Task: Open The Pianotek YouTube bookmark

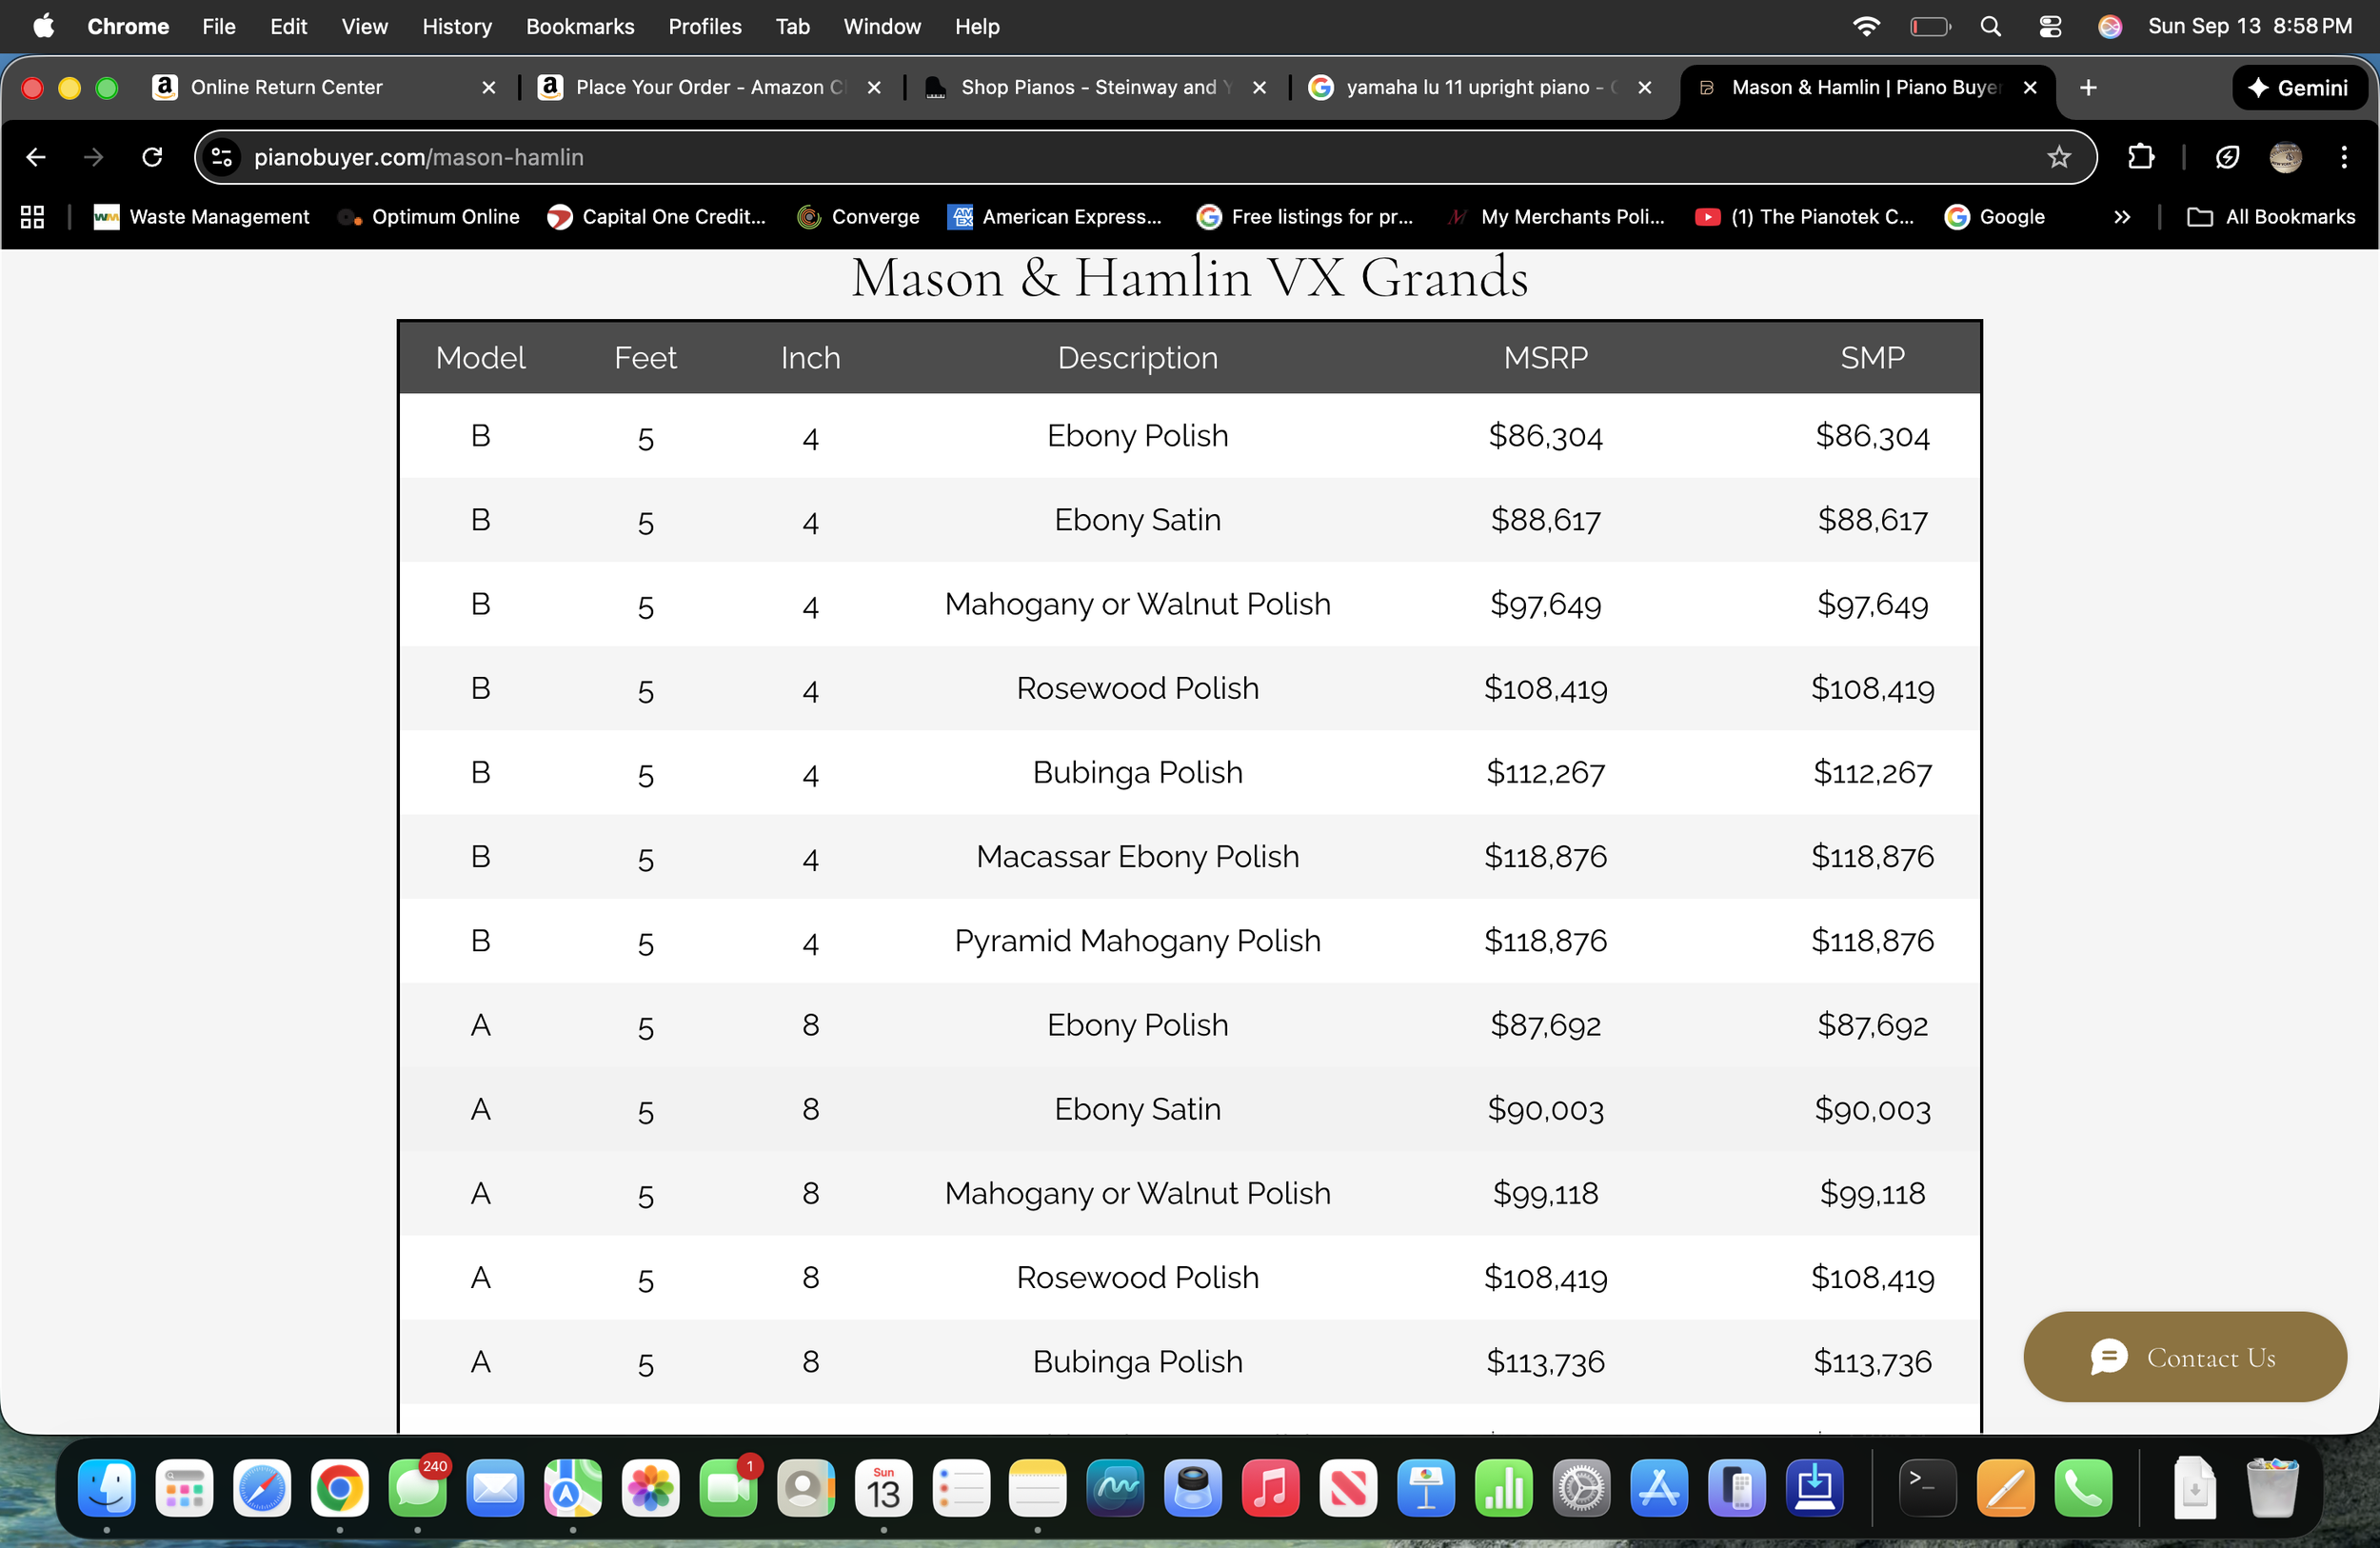Action: click(1805, 217)
